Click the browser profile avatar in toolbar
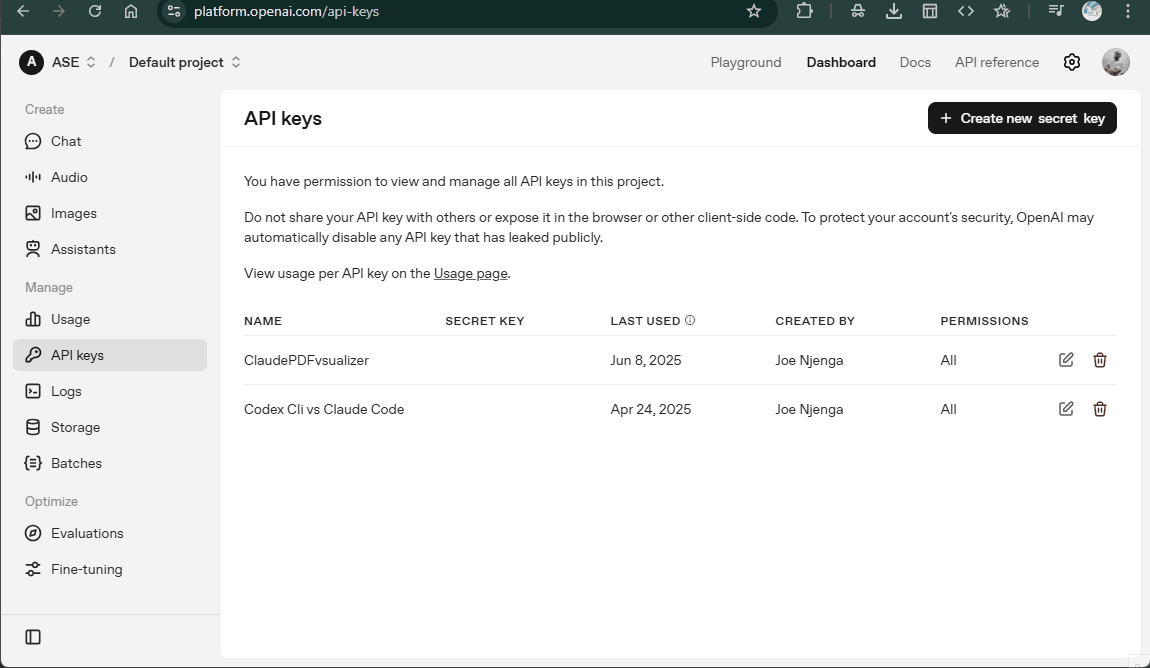 click(1092, 11)
